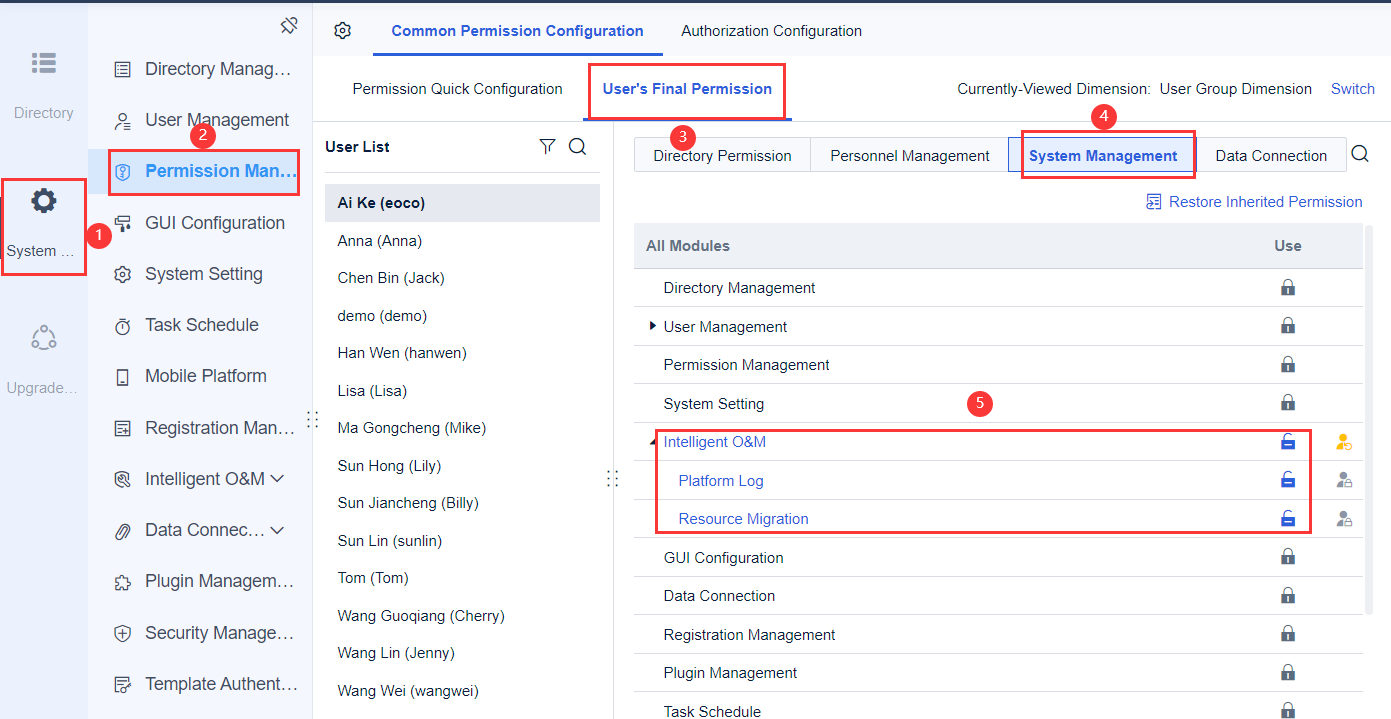Expand the User Management module row
1391x719 pixels.
point(653,326)
